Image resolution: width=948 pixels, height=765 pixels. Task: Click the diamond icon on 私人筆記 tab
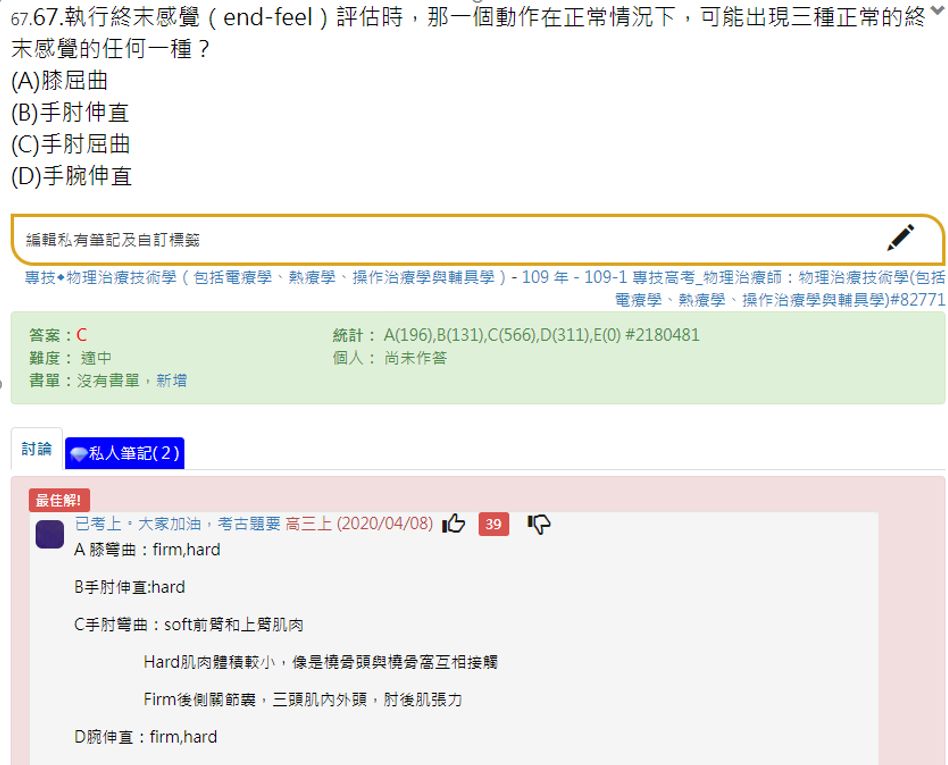[x=79, y=454]
